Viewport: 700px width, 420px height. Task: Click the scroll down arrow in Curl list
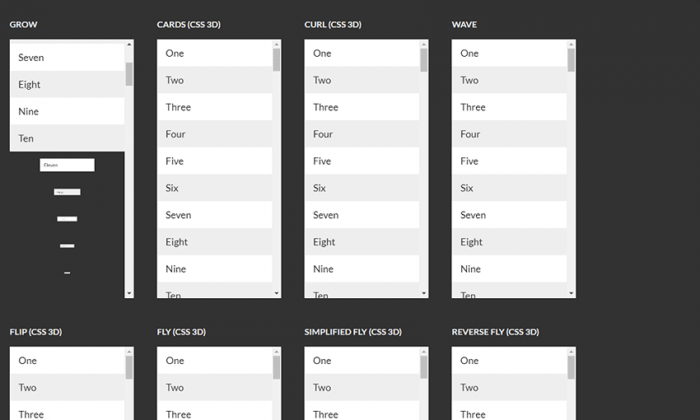coord(424,293)
